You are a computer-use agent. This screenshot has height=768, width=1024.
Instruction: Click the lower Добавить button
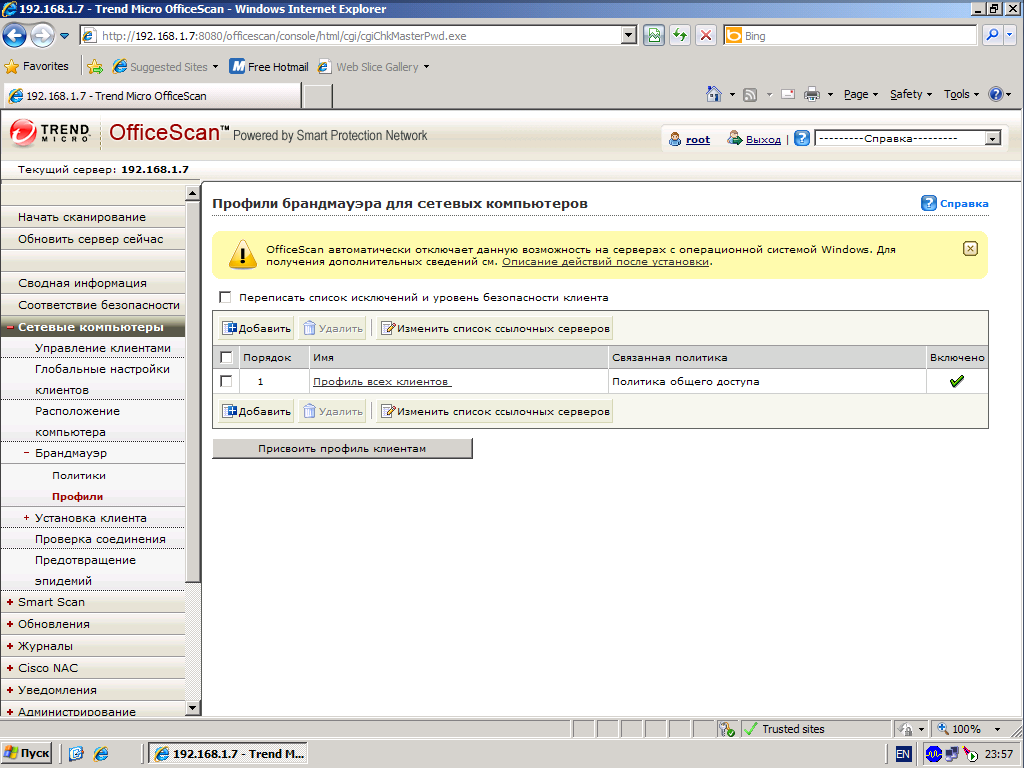pyautogui.click(x=257, y=411)
